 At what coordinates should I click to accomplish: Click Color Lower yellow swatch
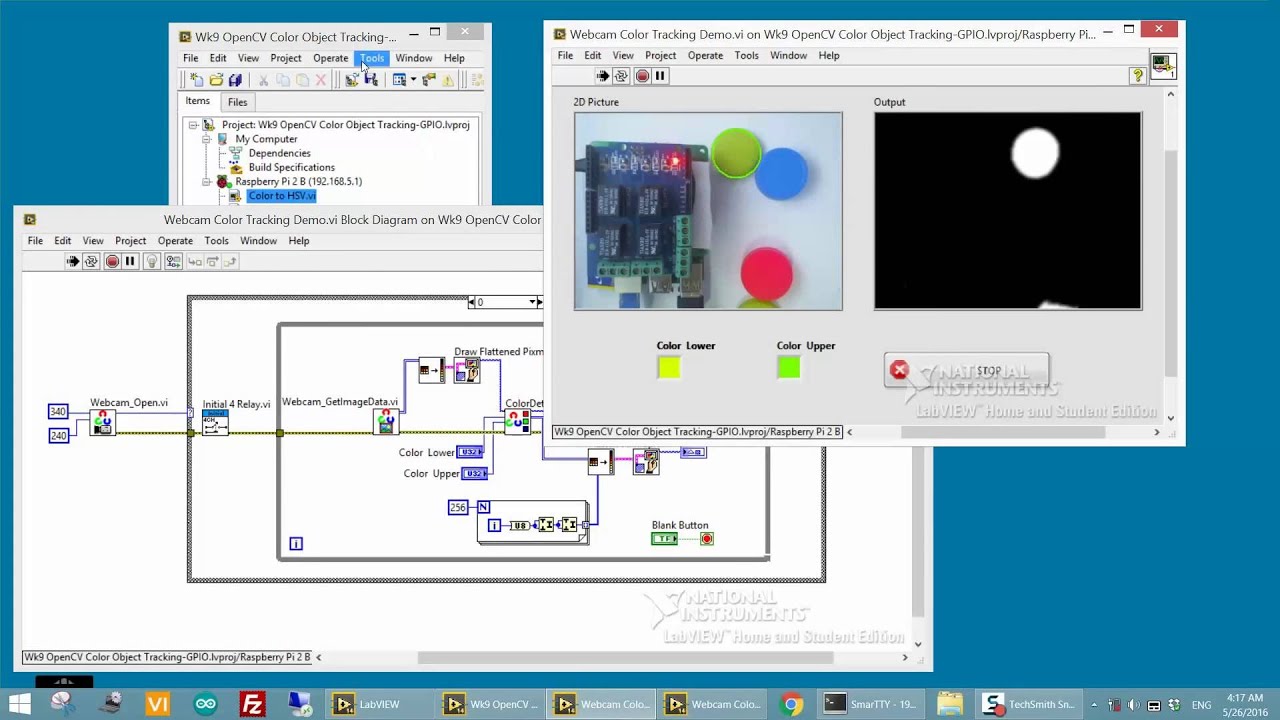pos(669,367)
